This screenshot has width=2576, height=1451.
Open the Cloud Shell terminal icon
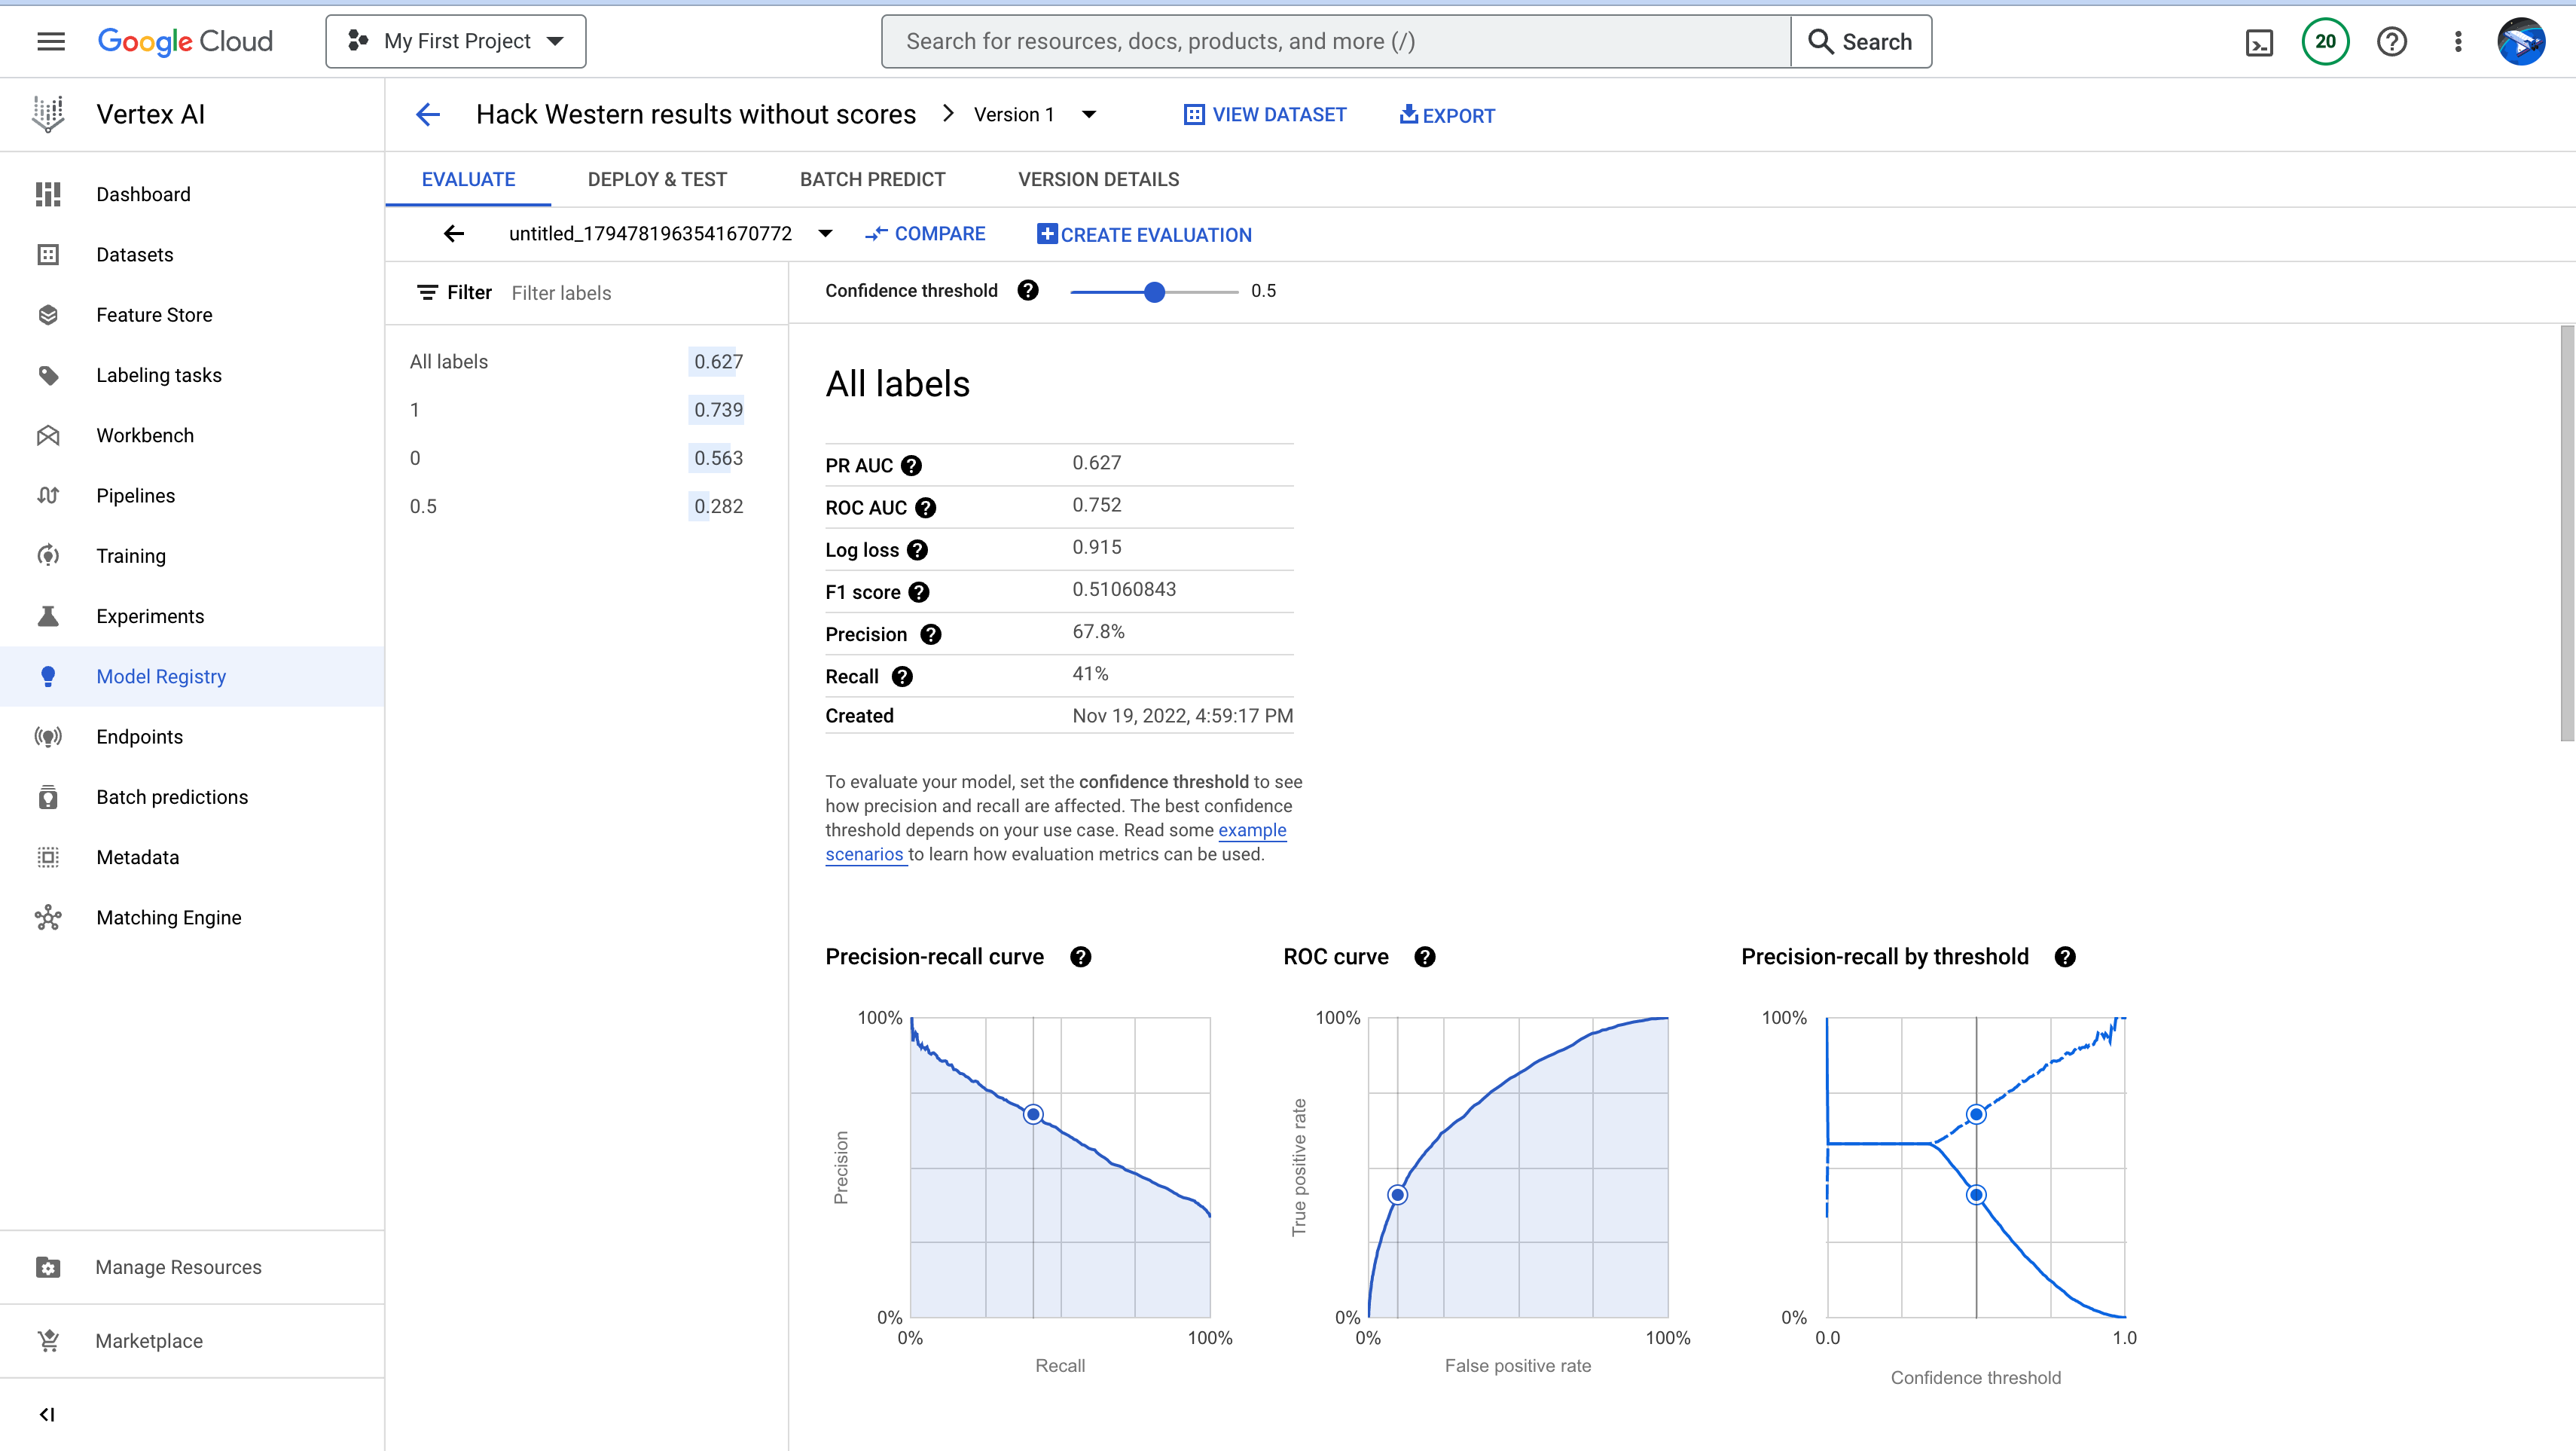click(2259, 42)
